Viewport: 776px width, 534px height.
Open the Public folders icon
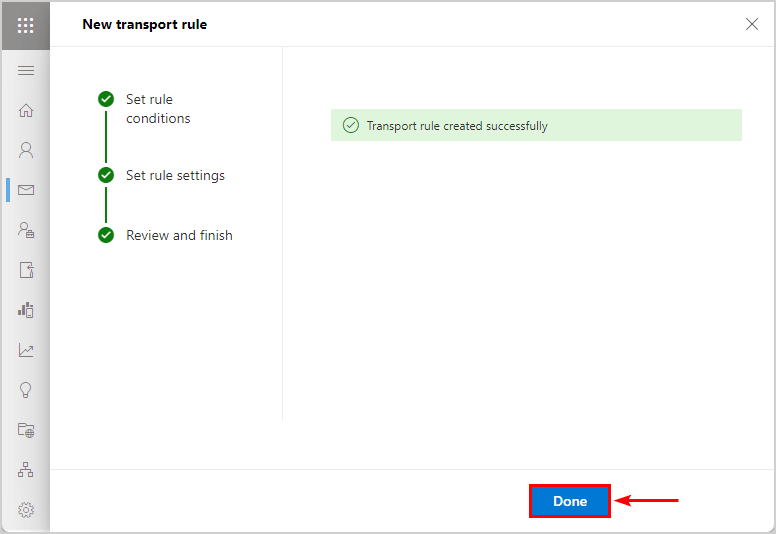(26, 430)
